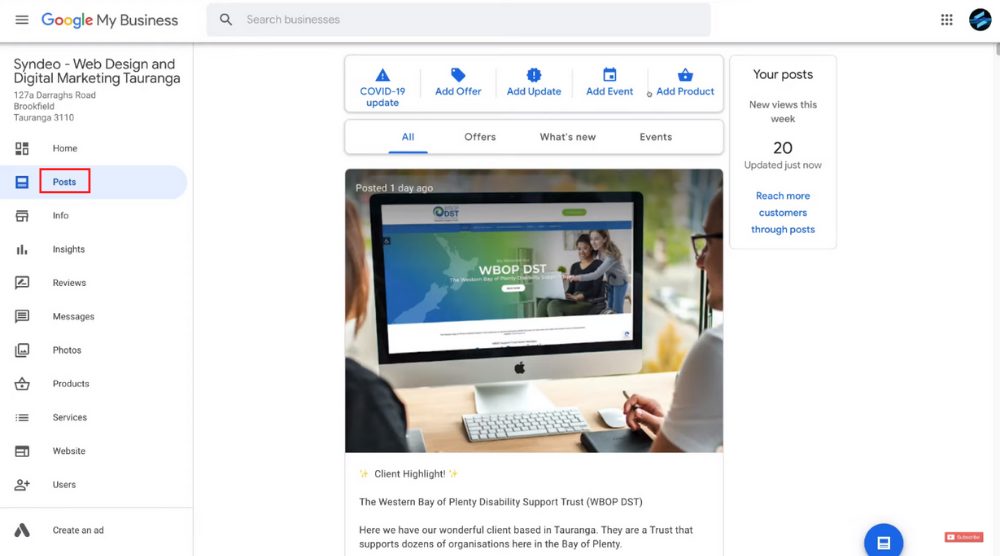The height and width of the screenshot is (556, 1000).
Task: Click the Add Offer label
Action: coord(458,92)
